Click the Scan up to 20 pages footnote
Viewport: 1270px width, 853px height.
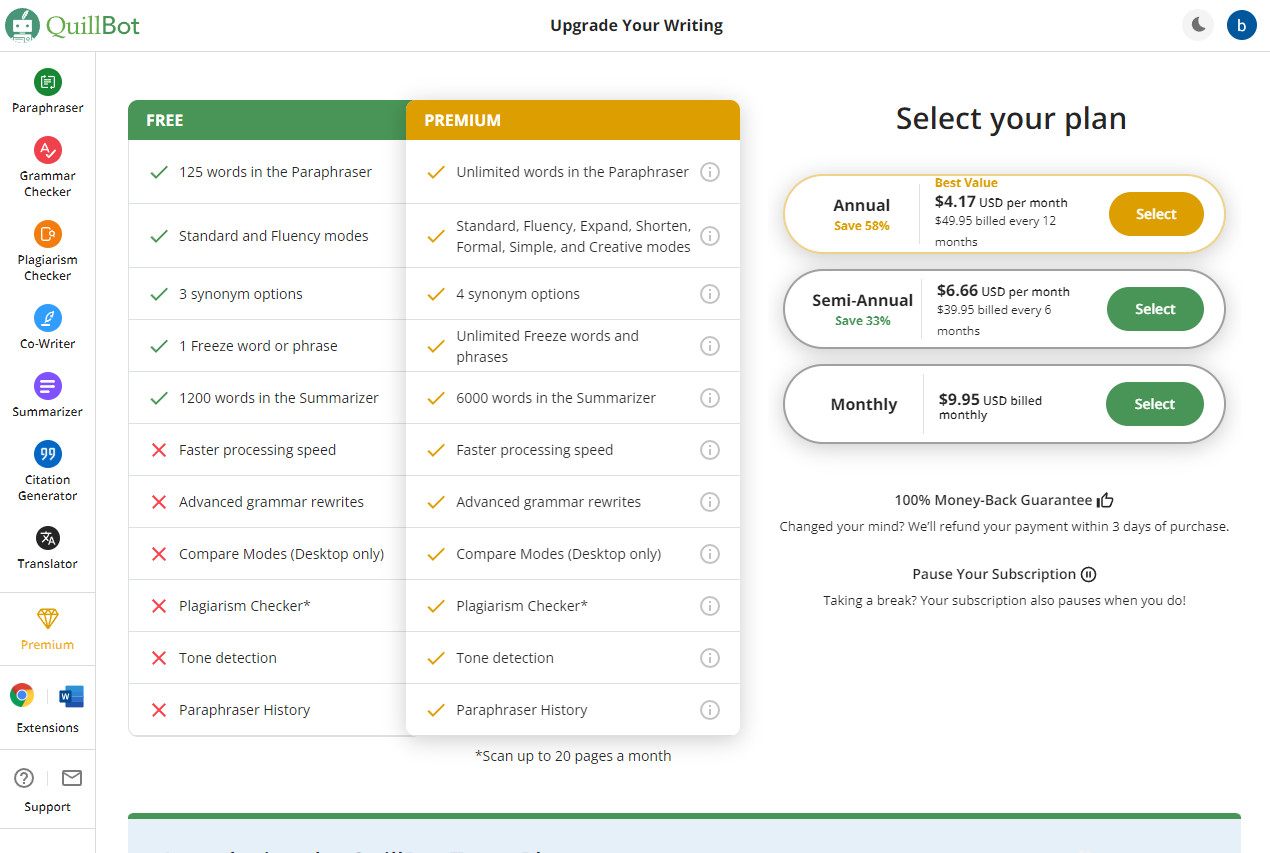[x=573, y=756]
